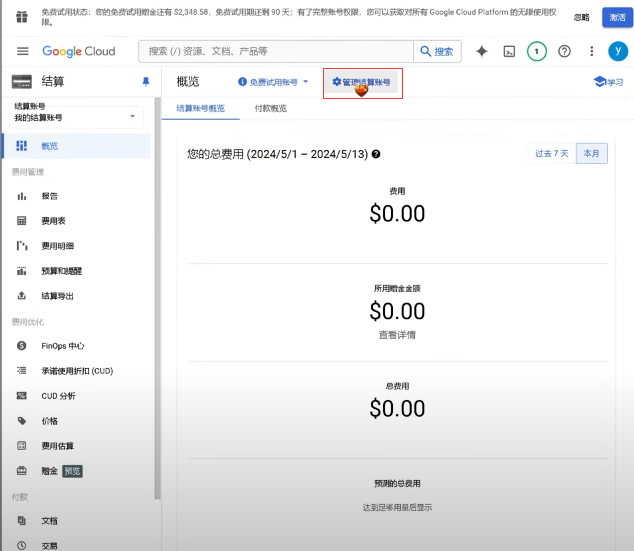Image resolution: width=634 pixels, height=551 pixels.
Task: Switch to the 结算账号概览 tab
Action: pos(201,108)
